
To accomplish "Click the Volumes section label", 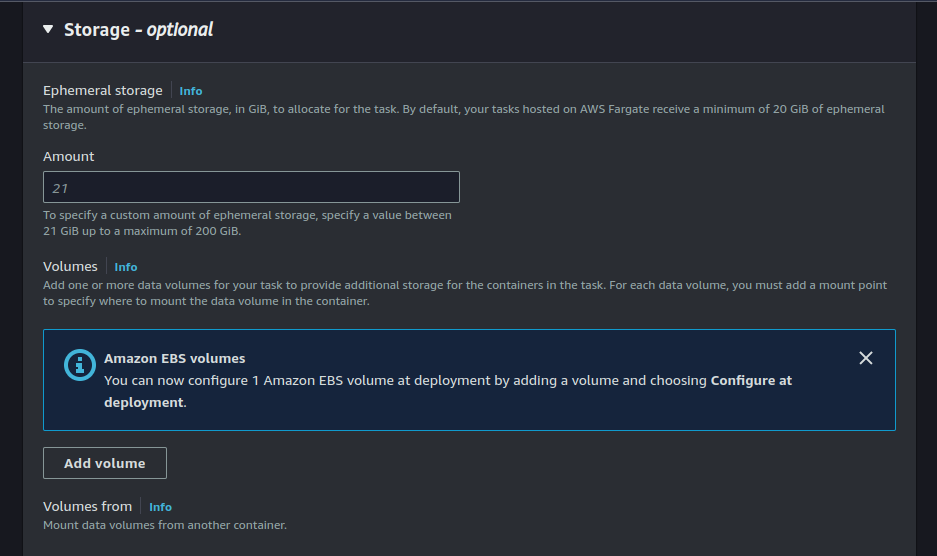I will pos(70,267).
